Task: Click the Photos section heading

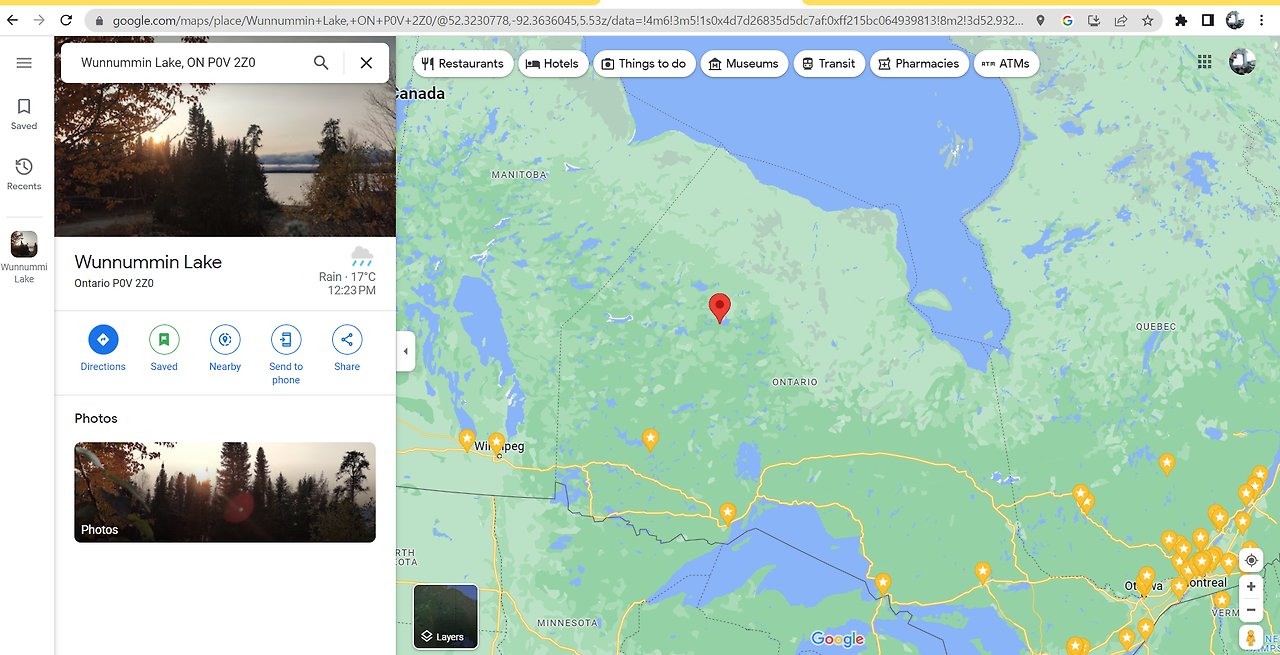Action: (96, 418)
